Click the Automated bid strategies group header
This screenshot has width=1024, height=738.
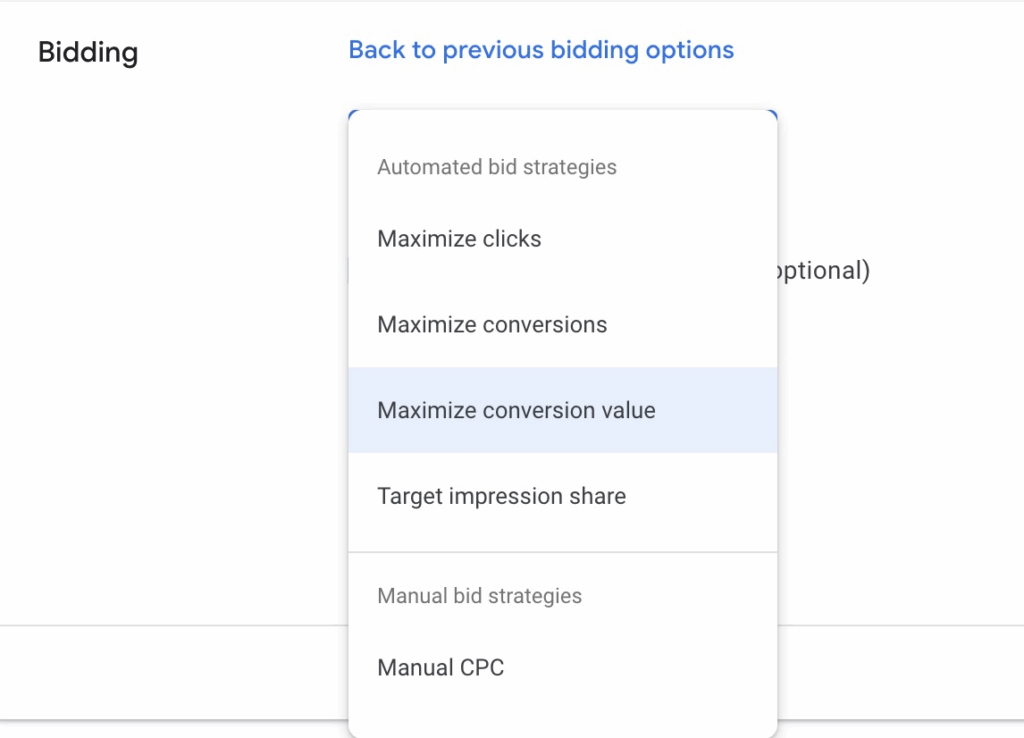tap(496, 167)
